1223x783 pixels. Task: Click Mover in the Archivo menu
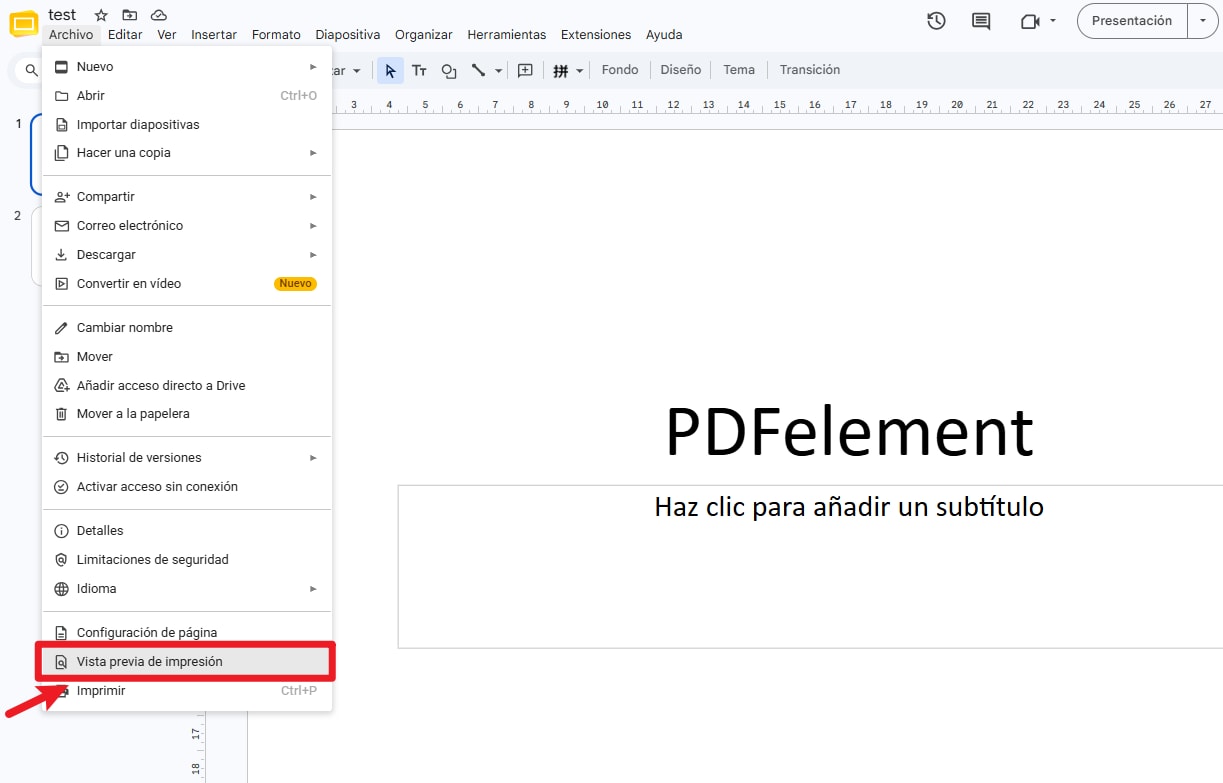tap(187, 357)
